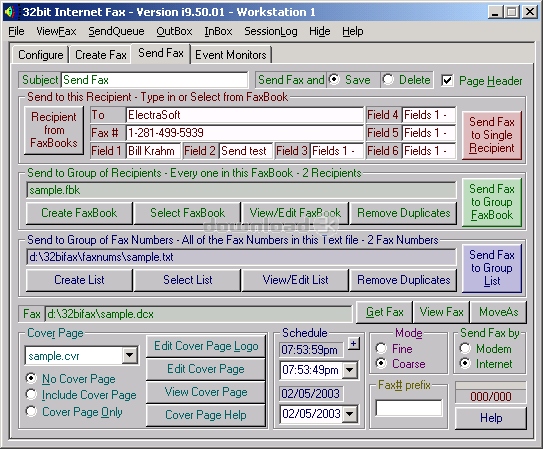Click the plus button beside the Schedule time
Screen dimensions: 543x449
pyautogui.click(x=354, y=344)
